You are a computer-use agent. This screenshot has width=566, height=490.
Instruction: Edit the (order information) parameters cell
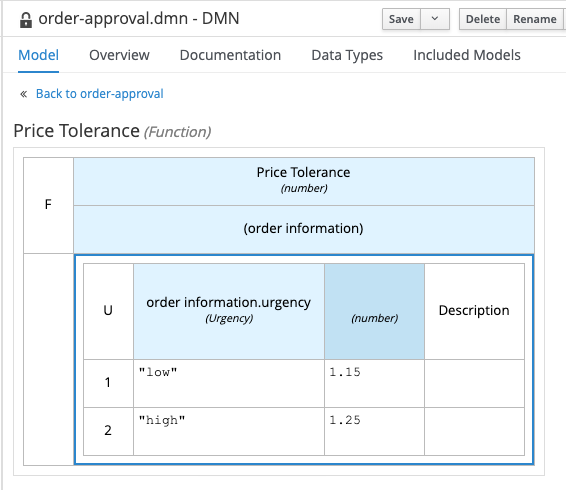pos(304,229)
